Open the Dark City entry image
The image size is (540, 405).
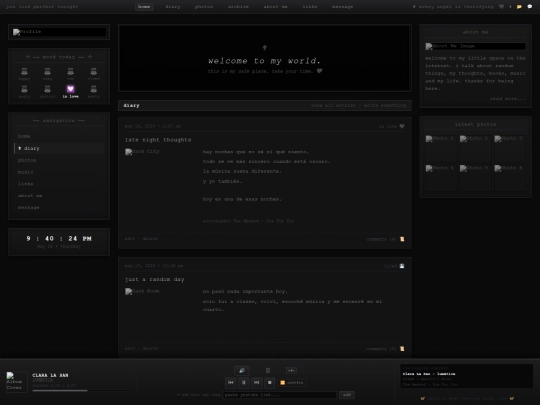pos(142,152)
